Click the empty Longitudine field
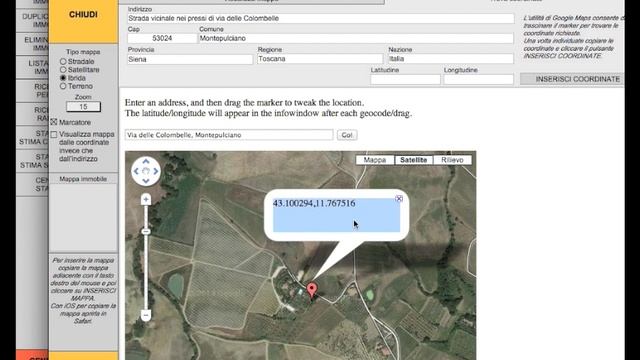Screen dimensions: 640x360 478,79
